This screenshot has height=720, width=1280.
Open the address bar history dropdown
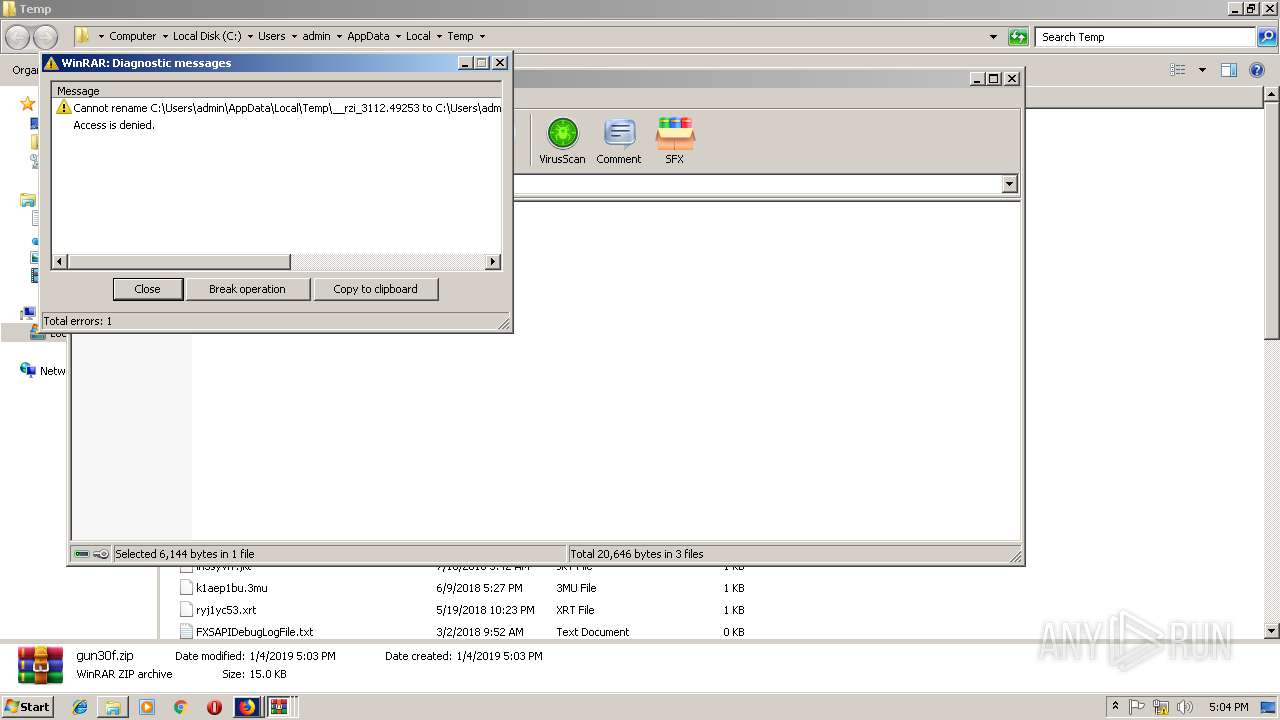[x=993, y=37]
